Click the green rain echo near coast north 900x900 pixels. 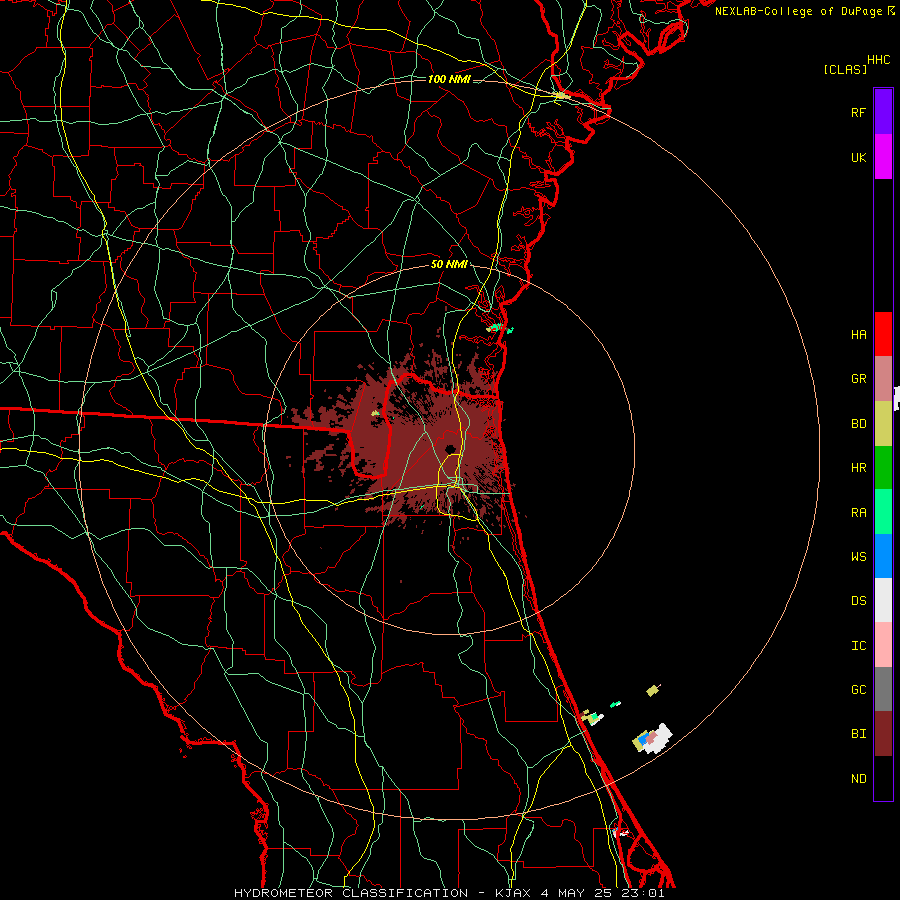coord(495,328)
